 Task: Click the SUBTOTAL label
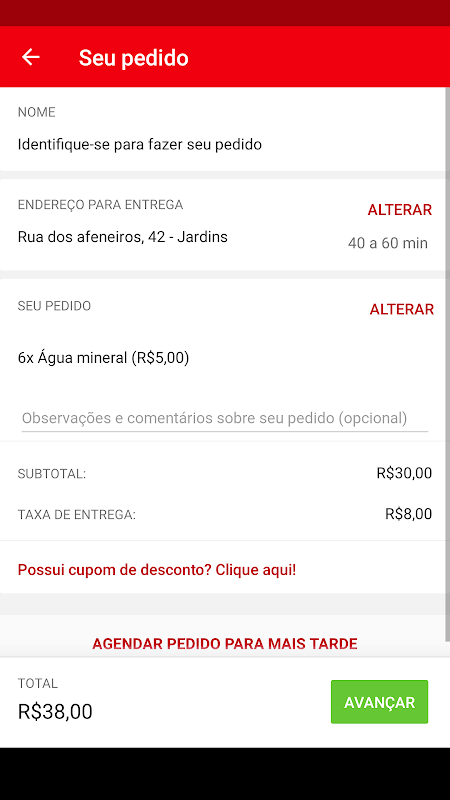pos(52,474)
